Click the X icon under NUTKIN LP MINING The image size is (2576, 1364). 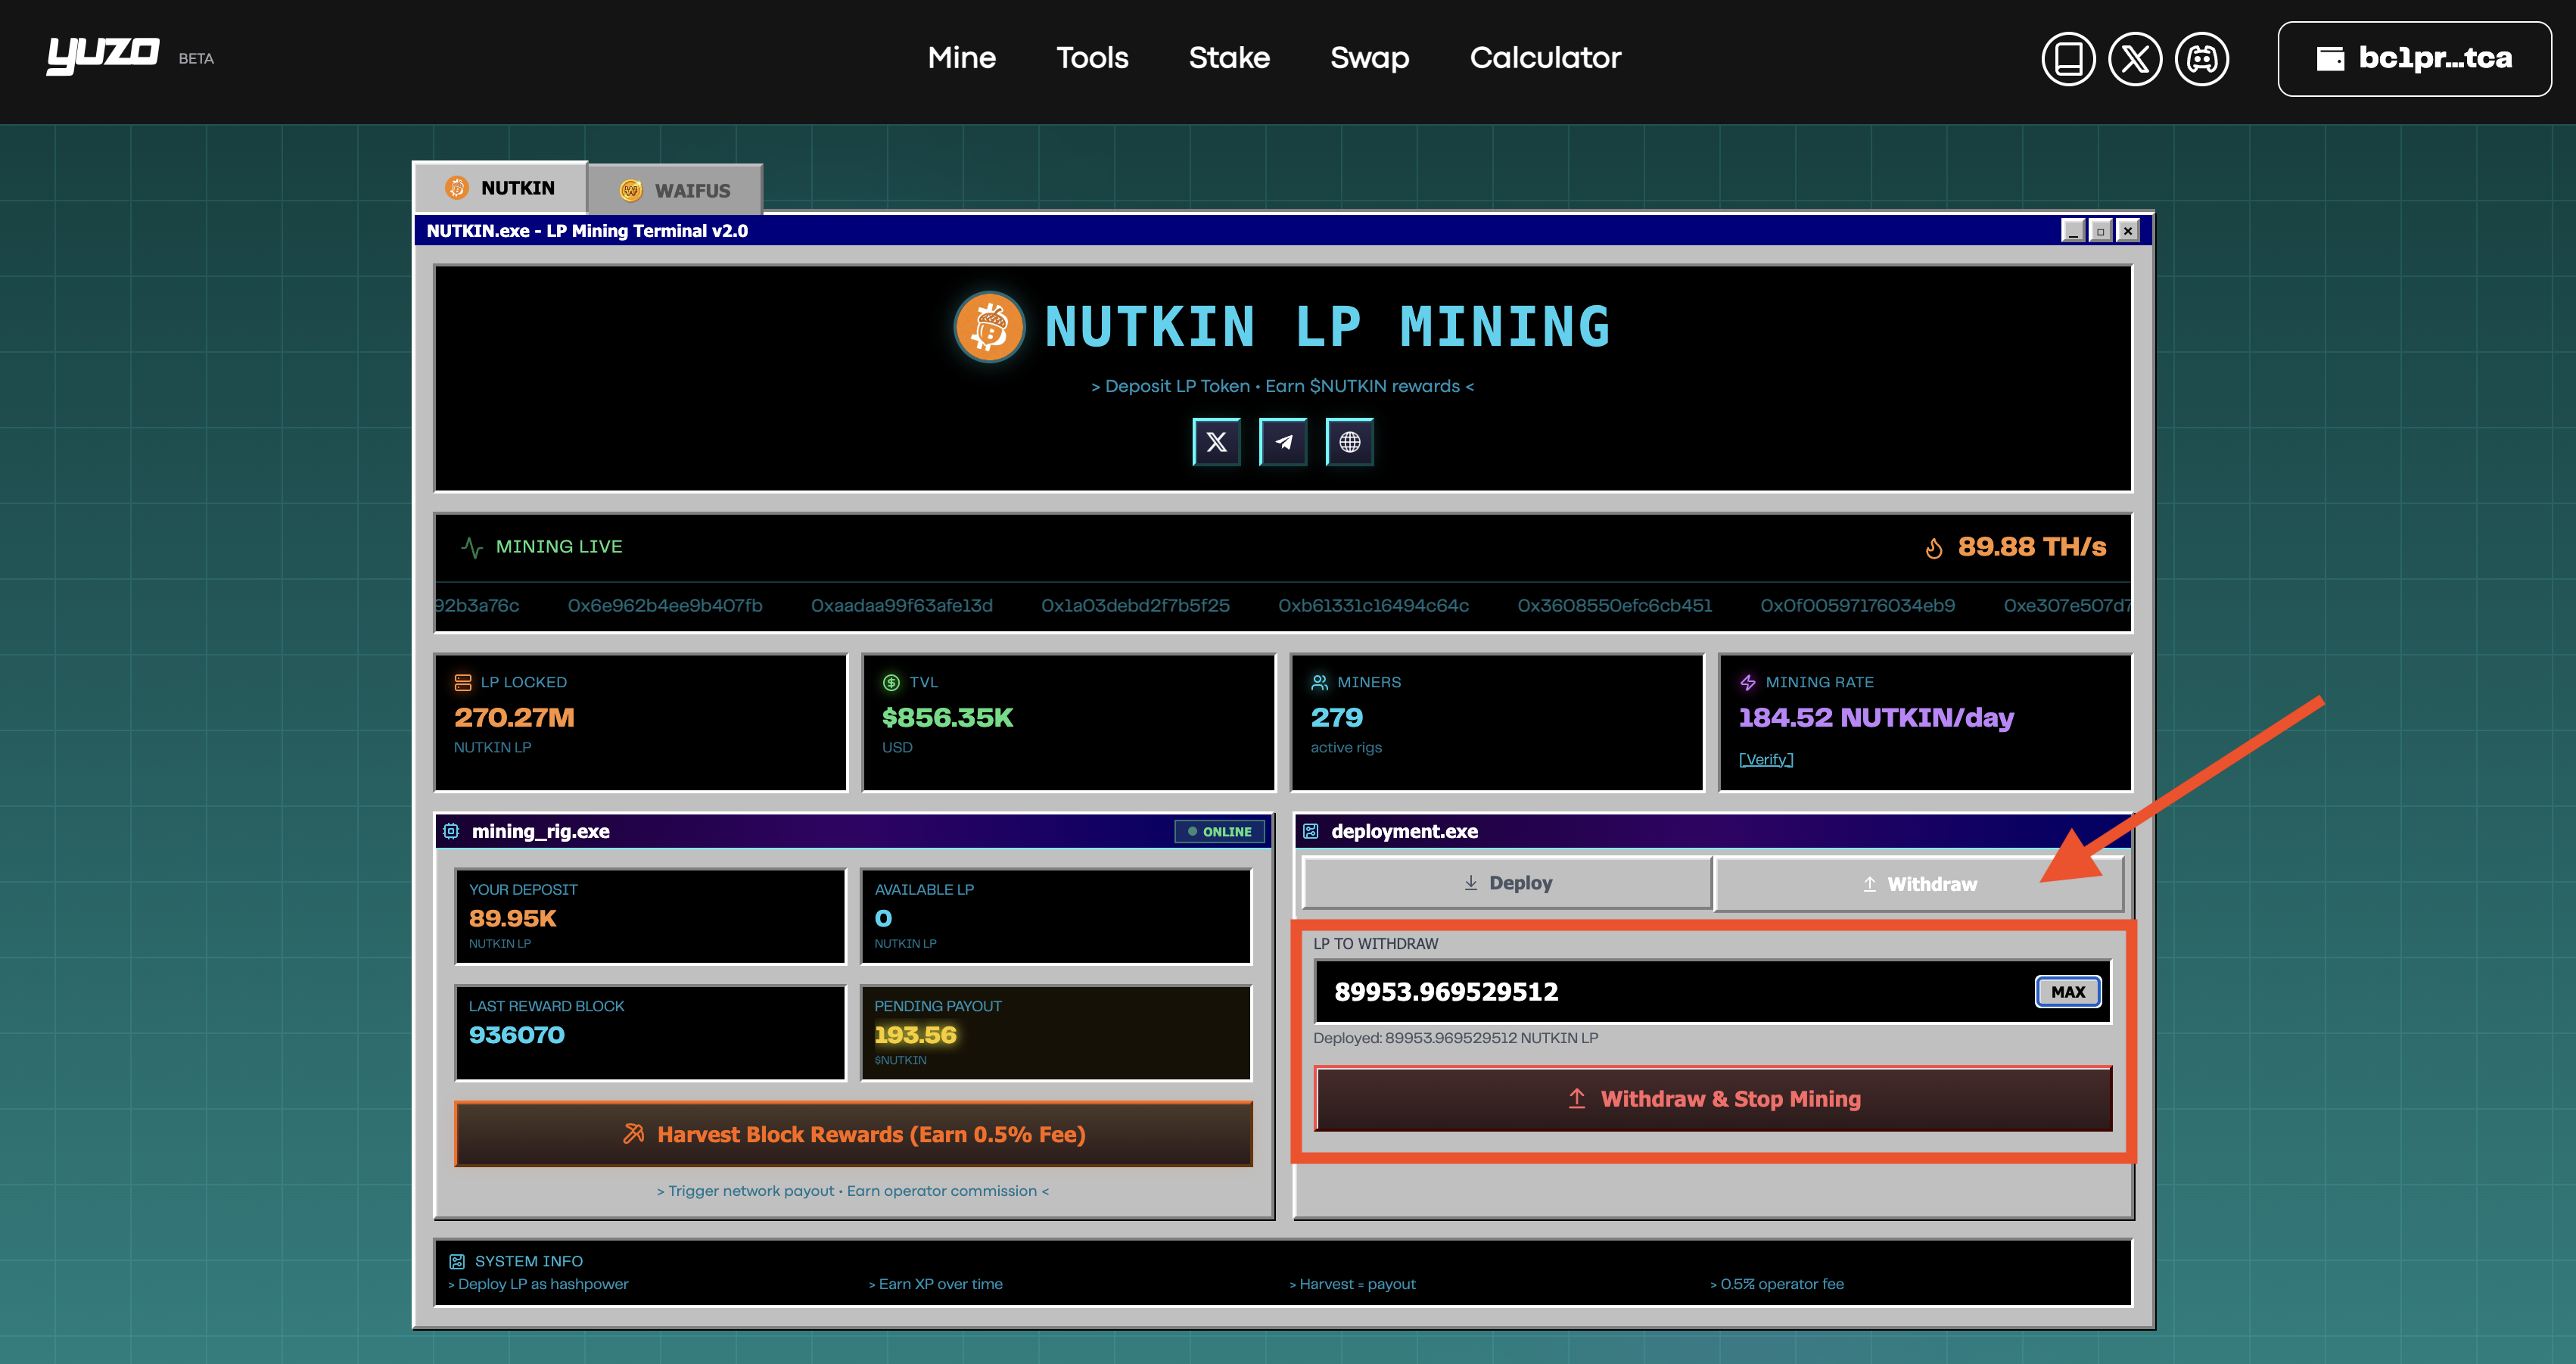click(x=1216, y=442)
